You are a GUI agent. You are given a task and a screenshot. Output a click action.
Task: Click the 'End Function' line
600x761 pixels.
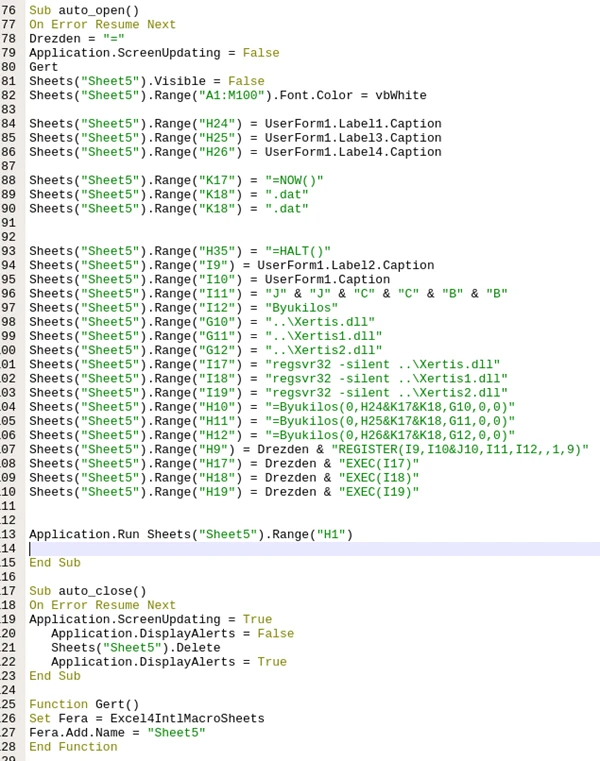click(73, 746)
